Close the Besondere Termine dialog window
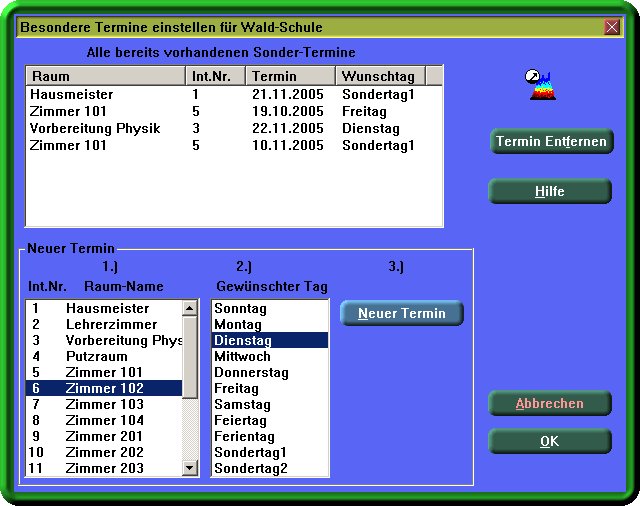 [x=612, y=27]
